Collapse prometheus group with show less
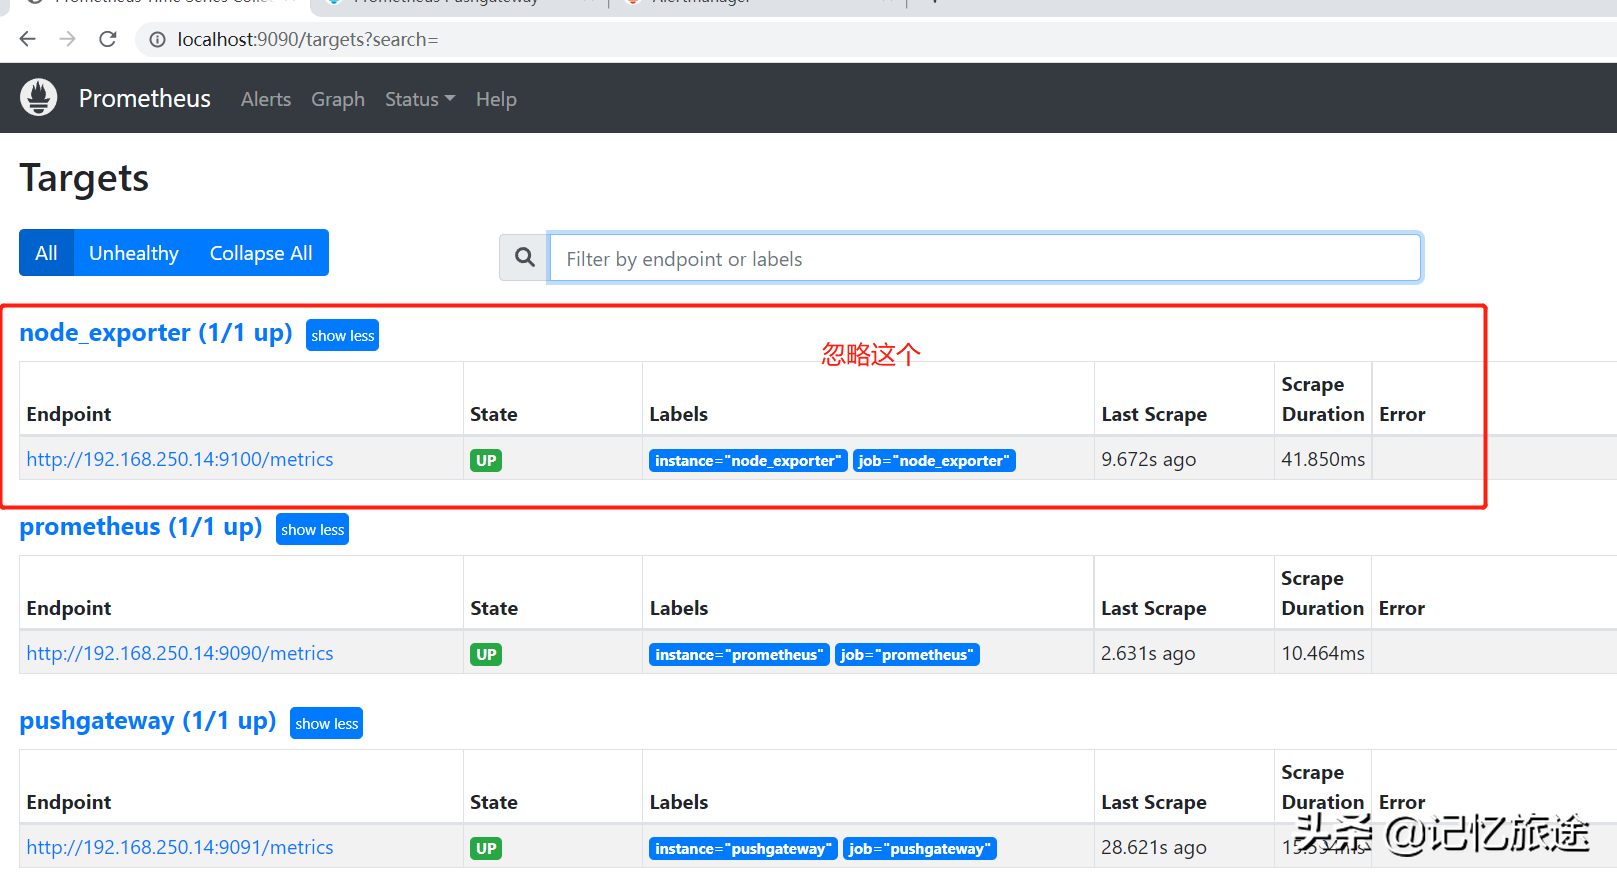The width and height of the screenshot is (1617, 880). point(312,529)
